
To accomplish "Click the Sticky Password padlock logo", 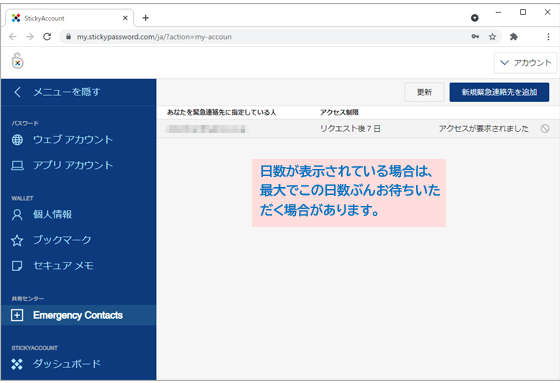I will tap(17, 61).
